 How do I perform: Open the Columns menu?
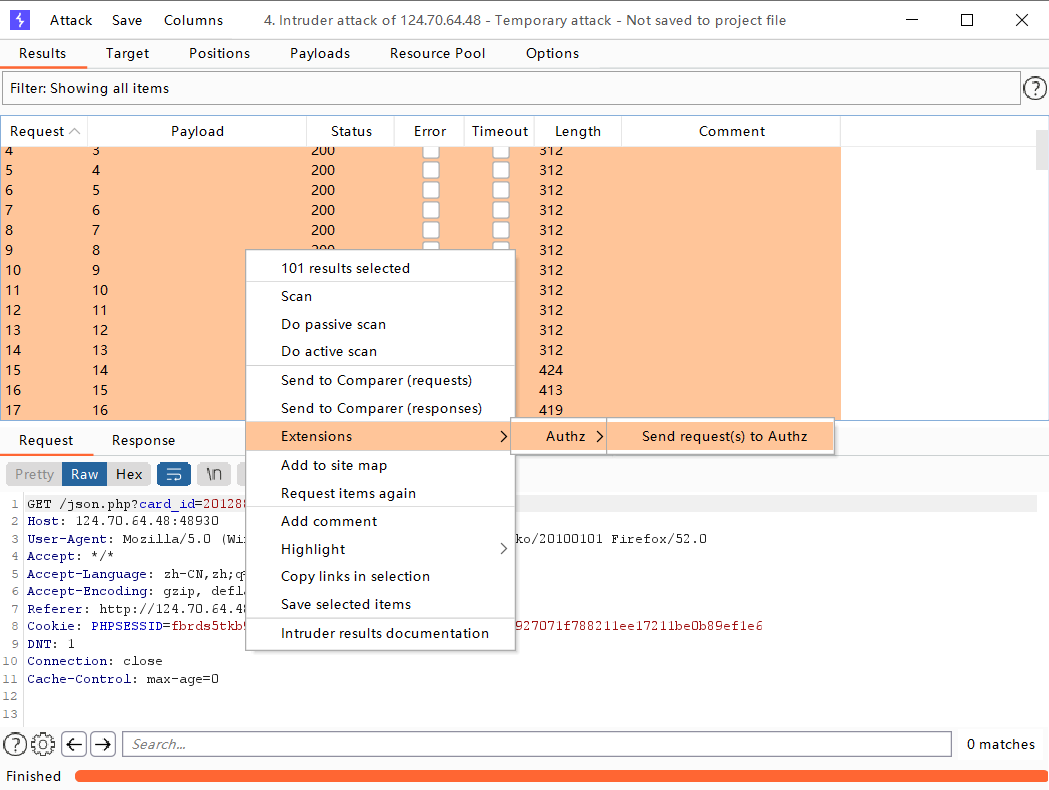(193, 20)
